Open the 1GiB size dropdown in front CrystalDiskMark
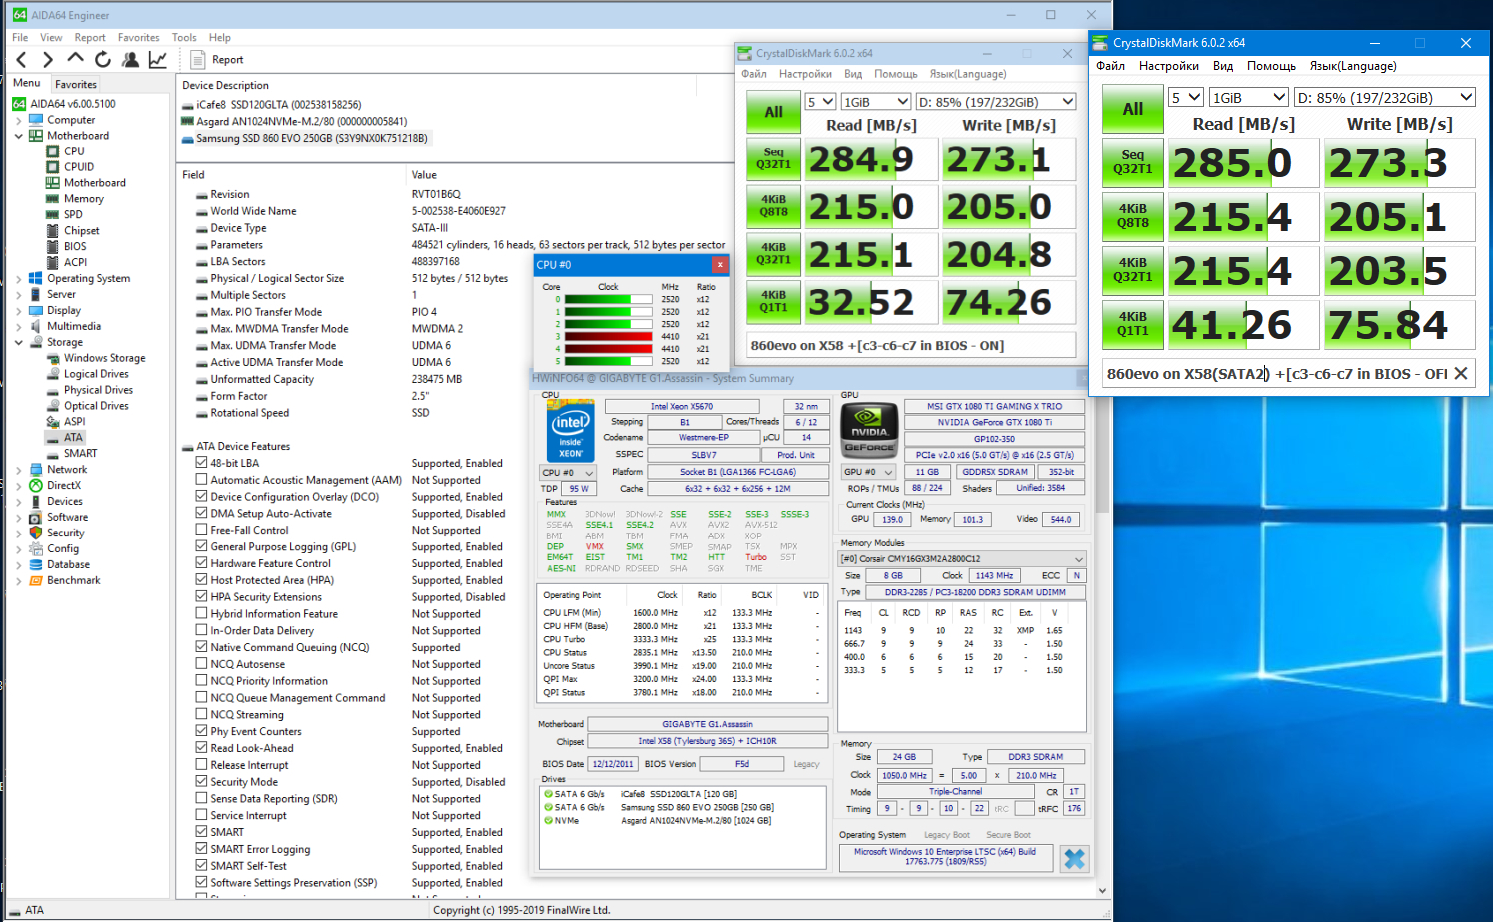 tap(1248, 98)
